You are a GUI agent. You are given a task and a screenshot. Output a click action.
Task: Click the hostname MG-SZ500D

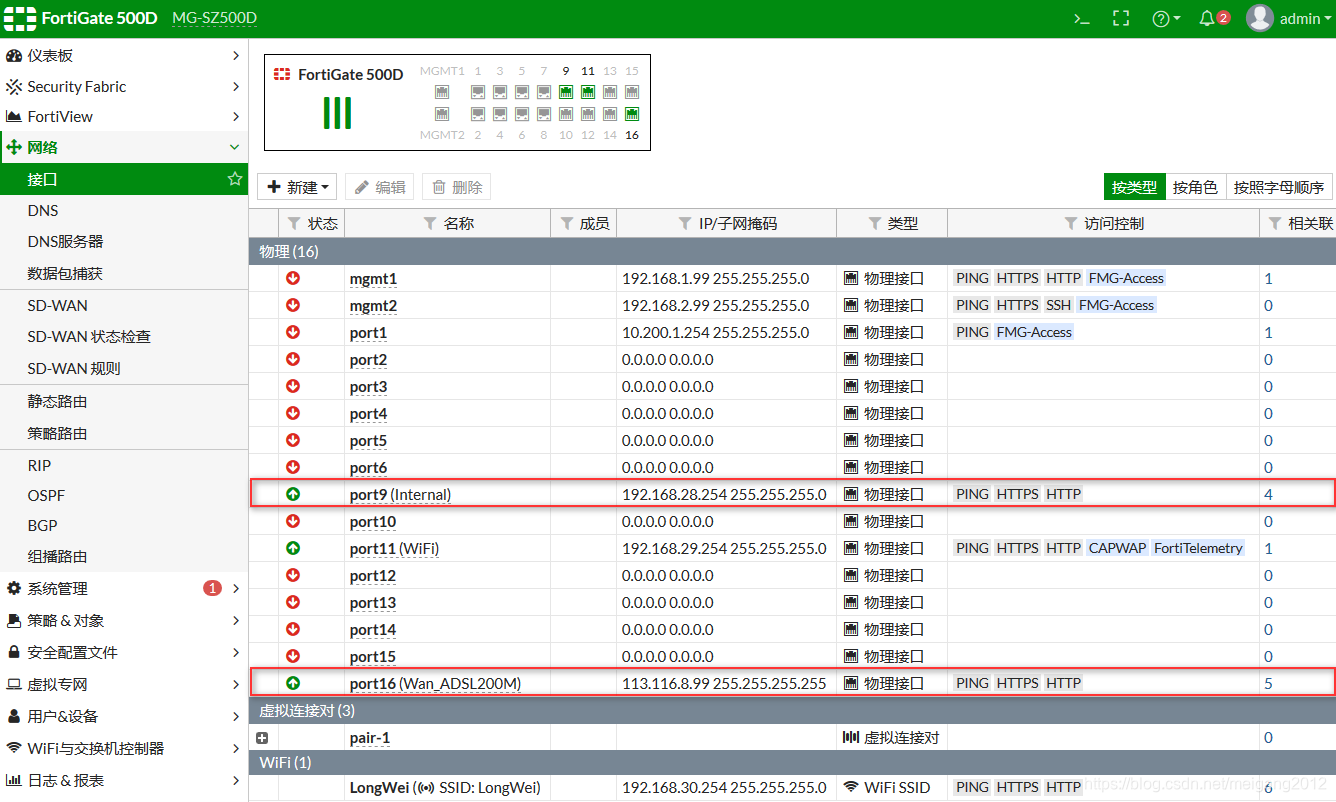pyautogui.click(x=214, y=18)
